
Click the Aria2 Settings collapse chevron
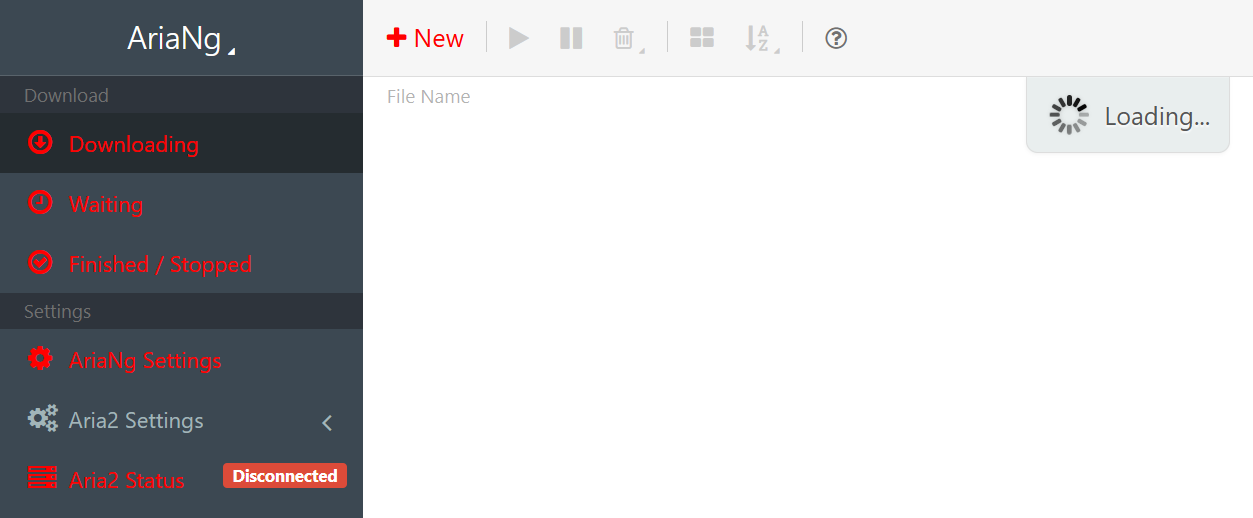click(x=327, y=422)
